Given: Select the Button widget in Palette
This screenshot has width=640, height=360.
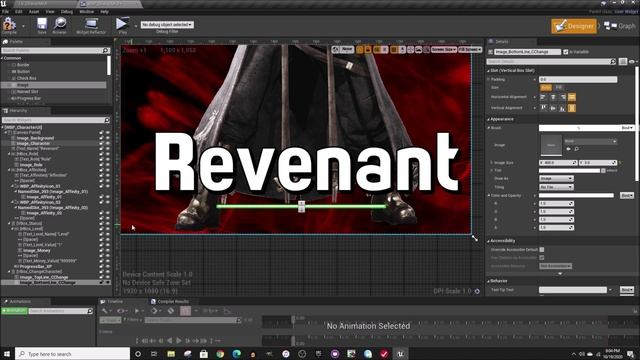Looking at the screenshot, I should [23, 71].
